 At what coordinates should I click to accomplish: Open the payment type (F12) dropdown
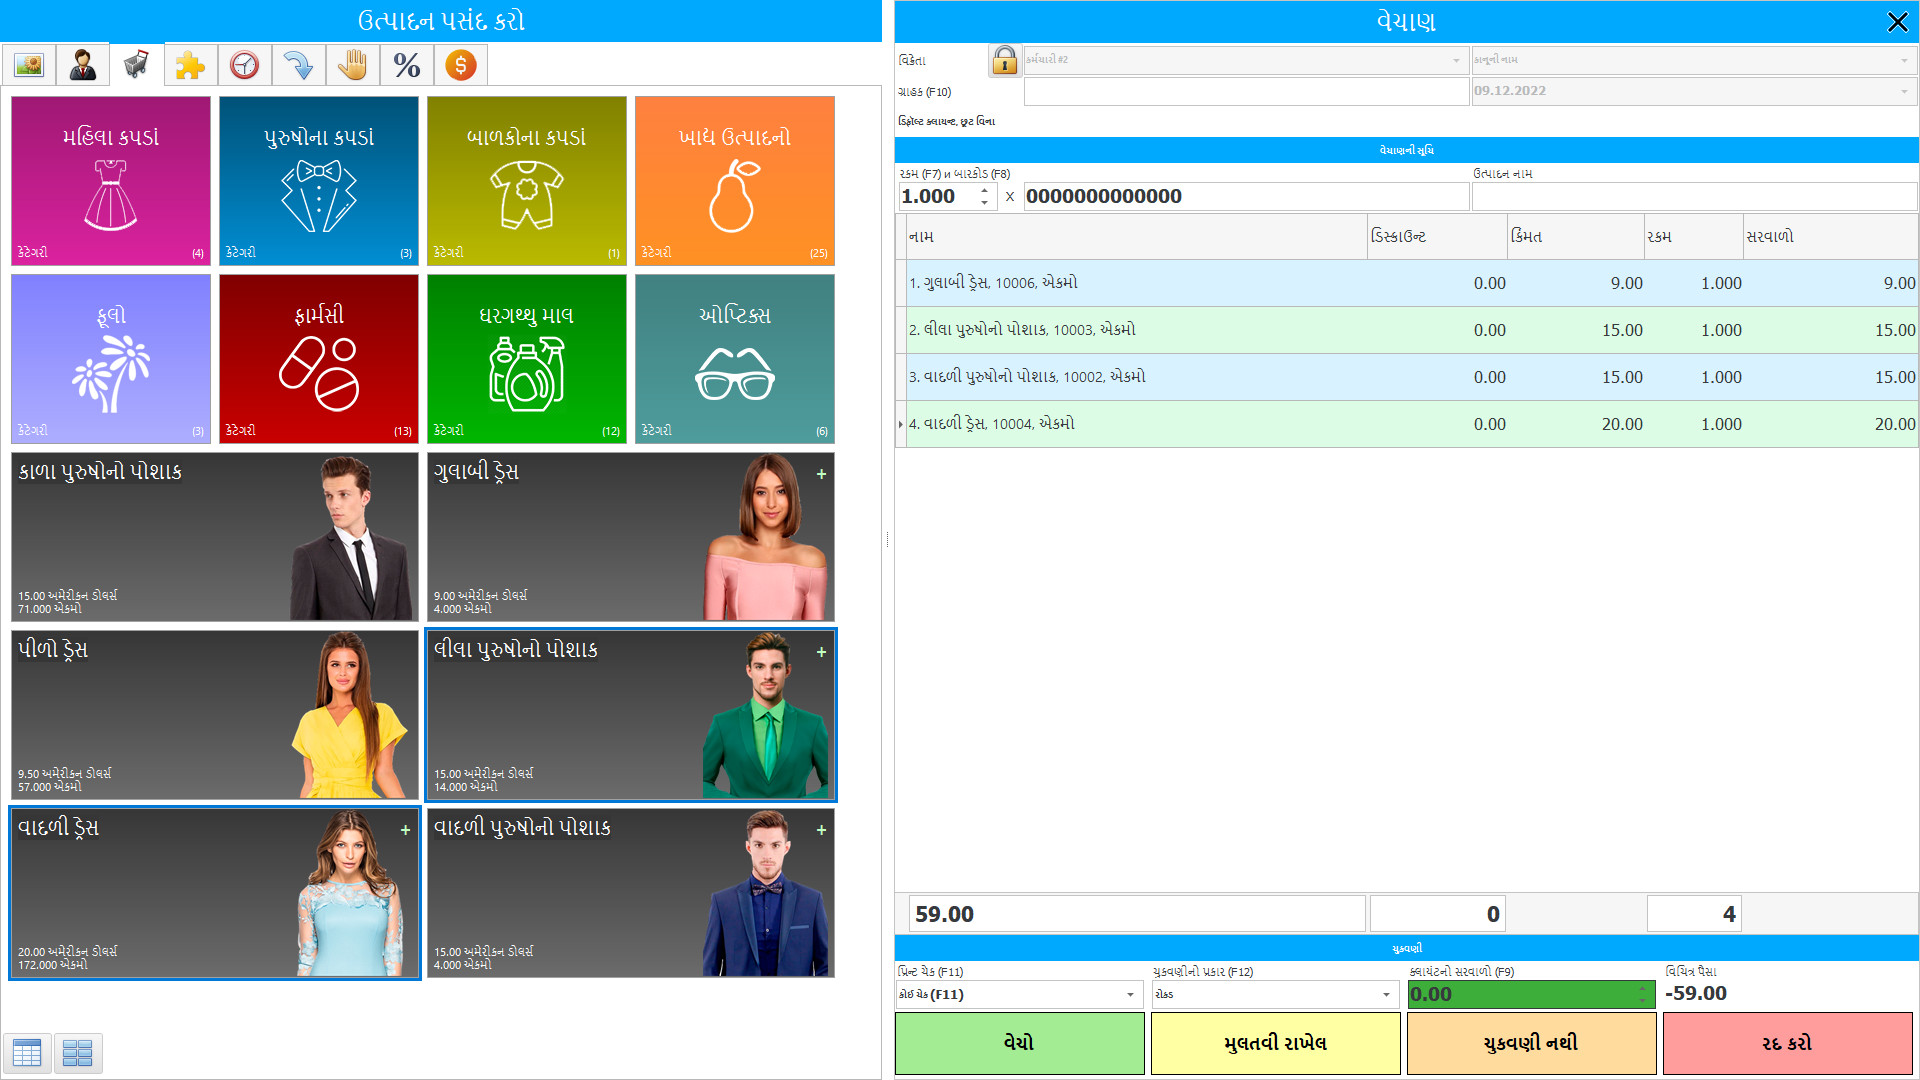(x=1275, y=994)
